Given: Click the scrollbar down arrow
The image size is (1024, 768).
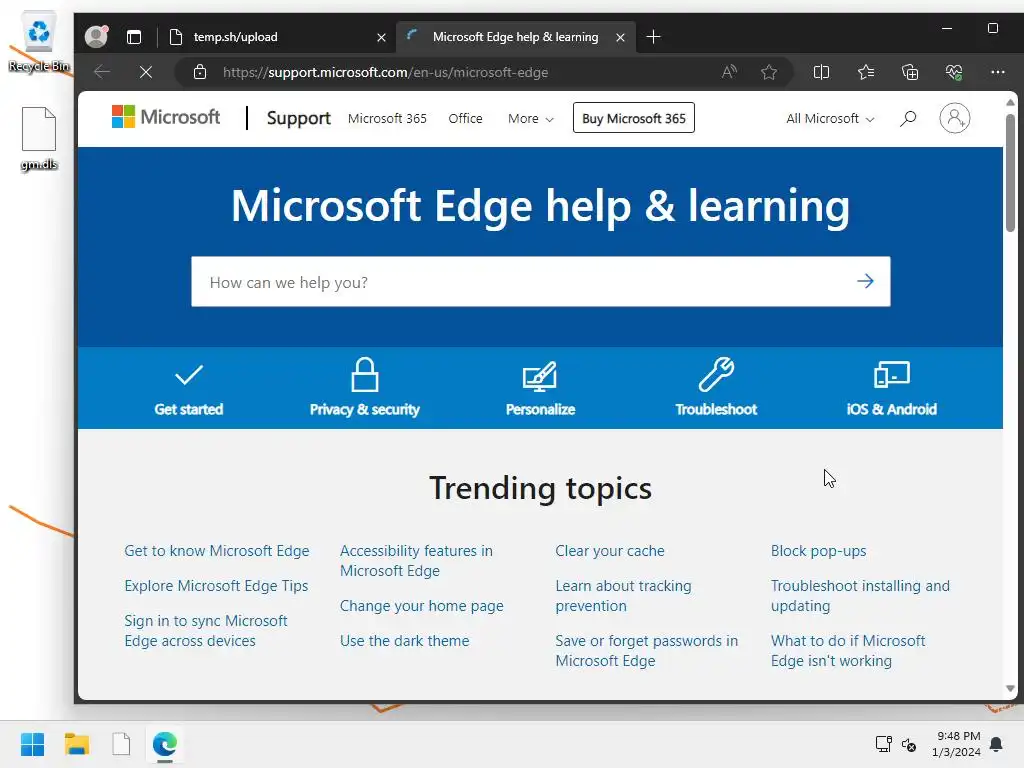Looking at the screenshot, I should (x=1010, y=688).
